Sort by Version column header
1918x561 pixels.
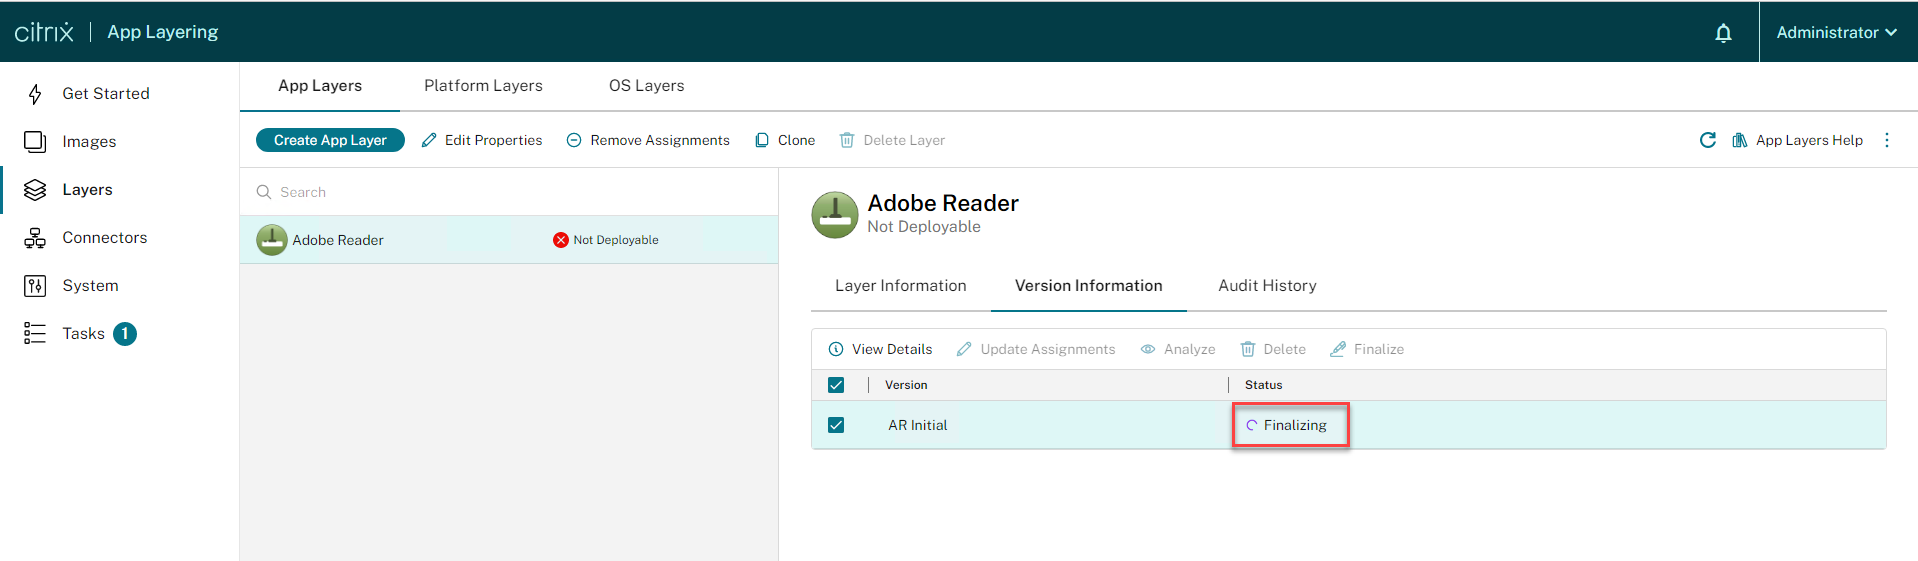[x=906, y=385]
